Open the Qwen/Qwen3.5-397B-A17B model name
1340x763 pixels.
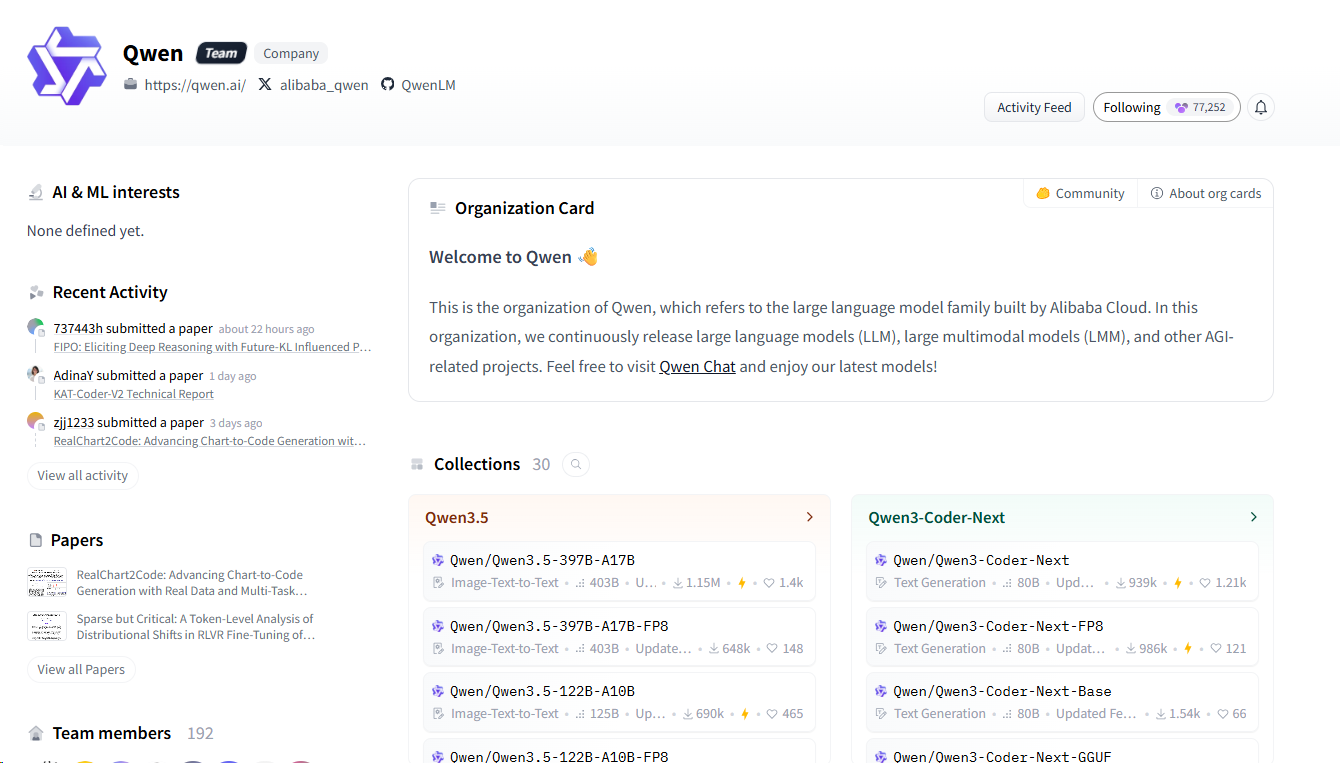tap(542, 560)
